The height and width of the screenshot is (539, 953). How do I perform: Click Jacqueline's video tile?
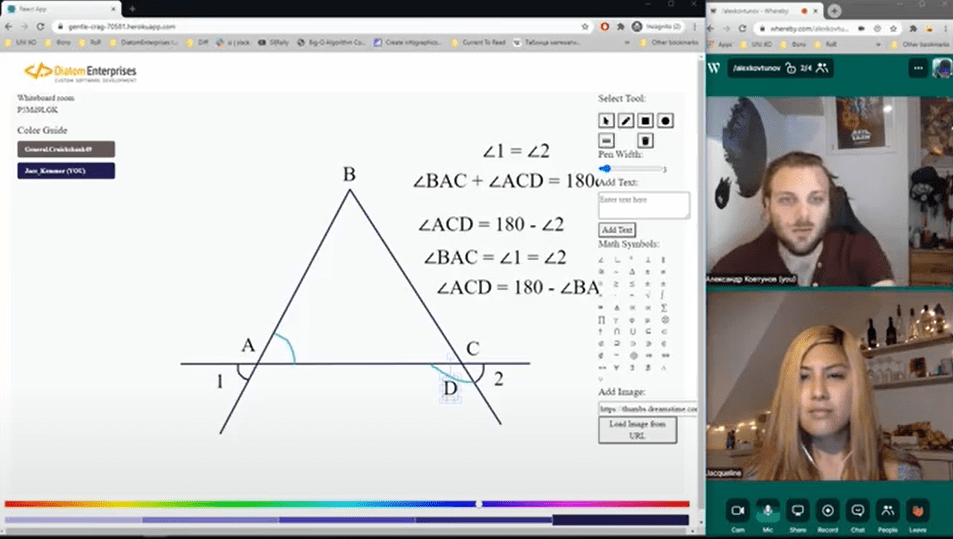click(x=829, y=386)
